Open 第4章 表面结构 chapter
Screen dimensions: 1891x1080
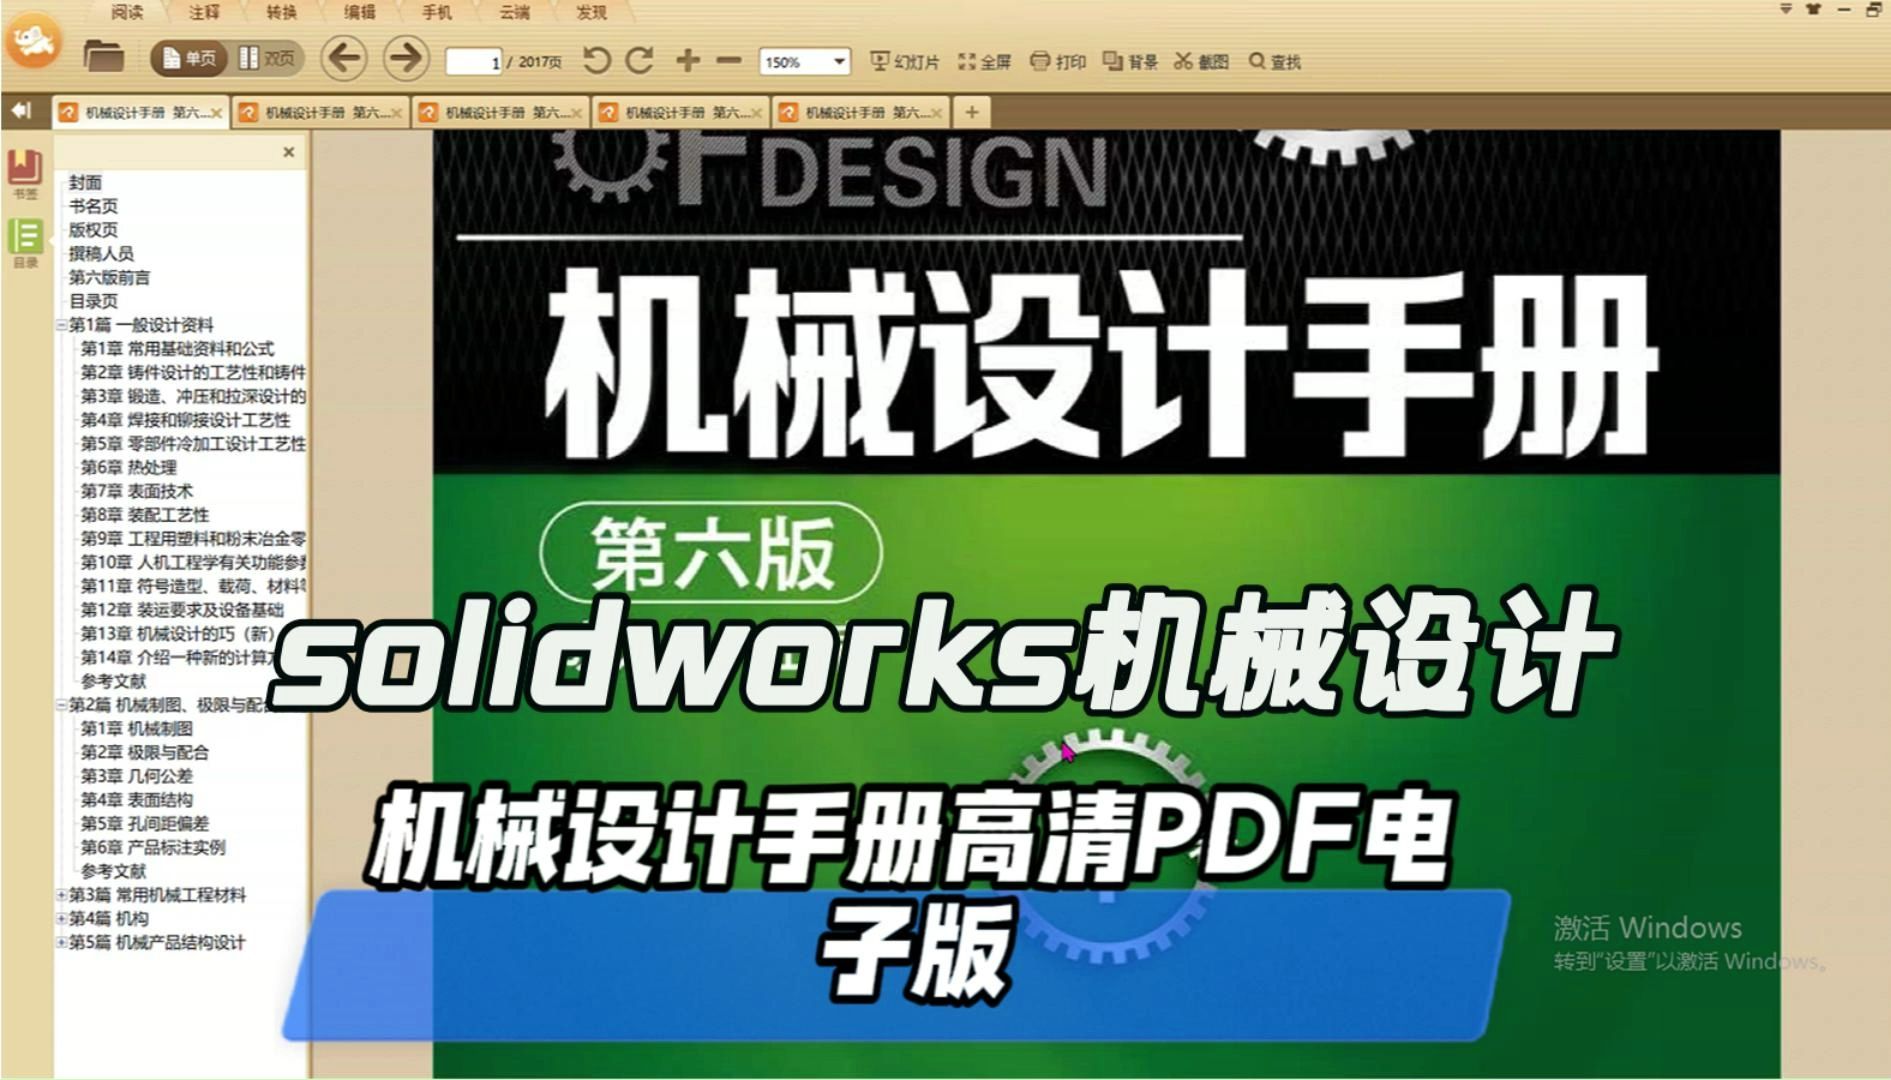pyautogui.click(x=136, y=800)
